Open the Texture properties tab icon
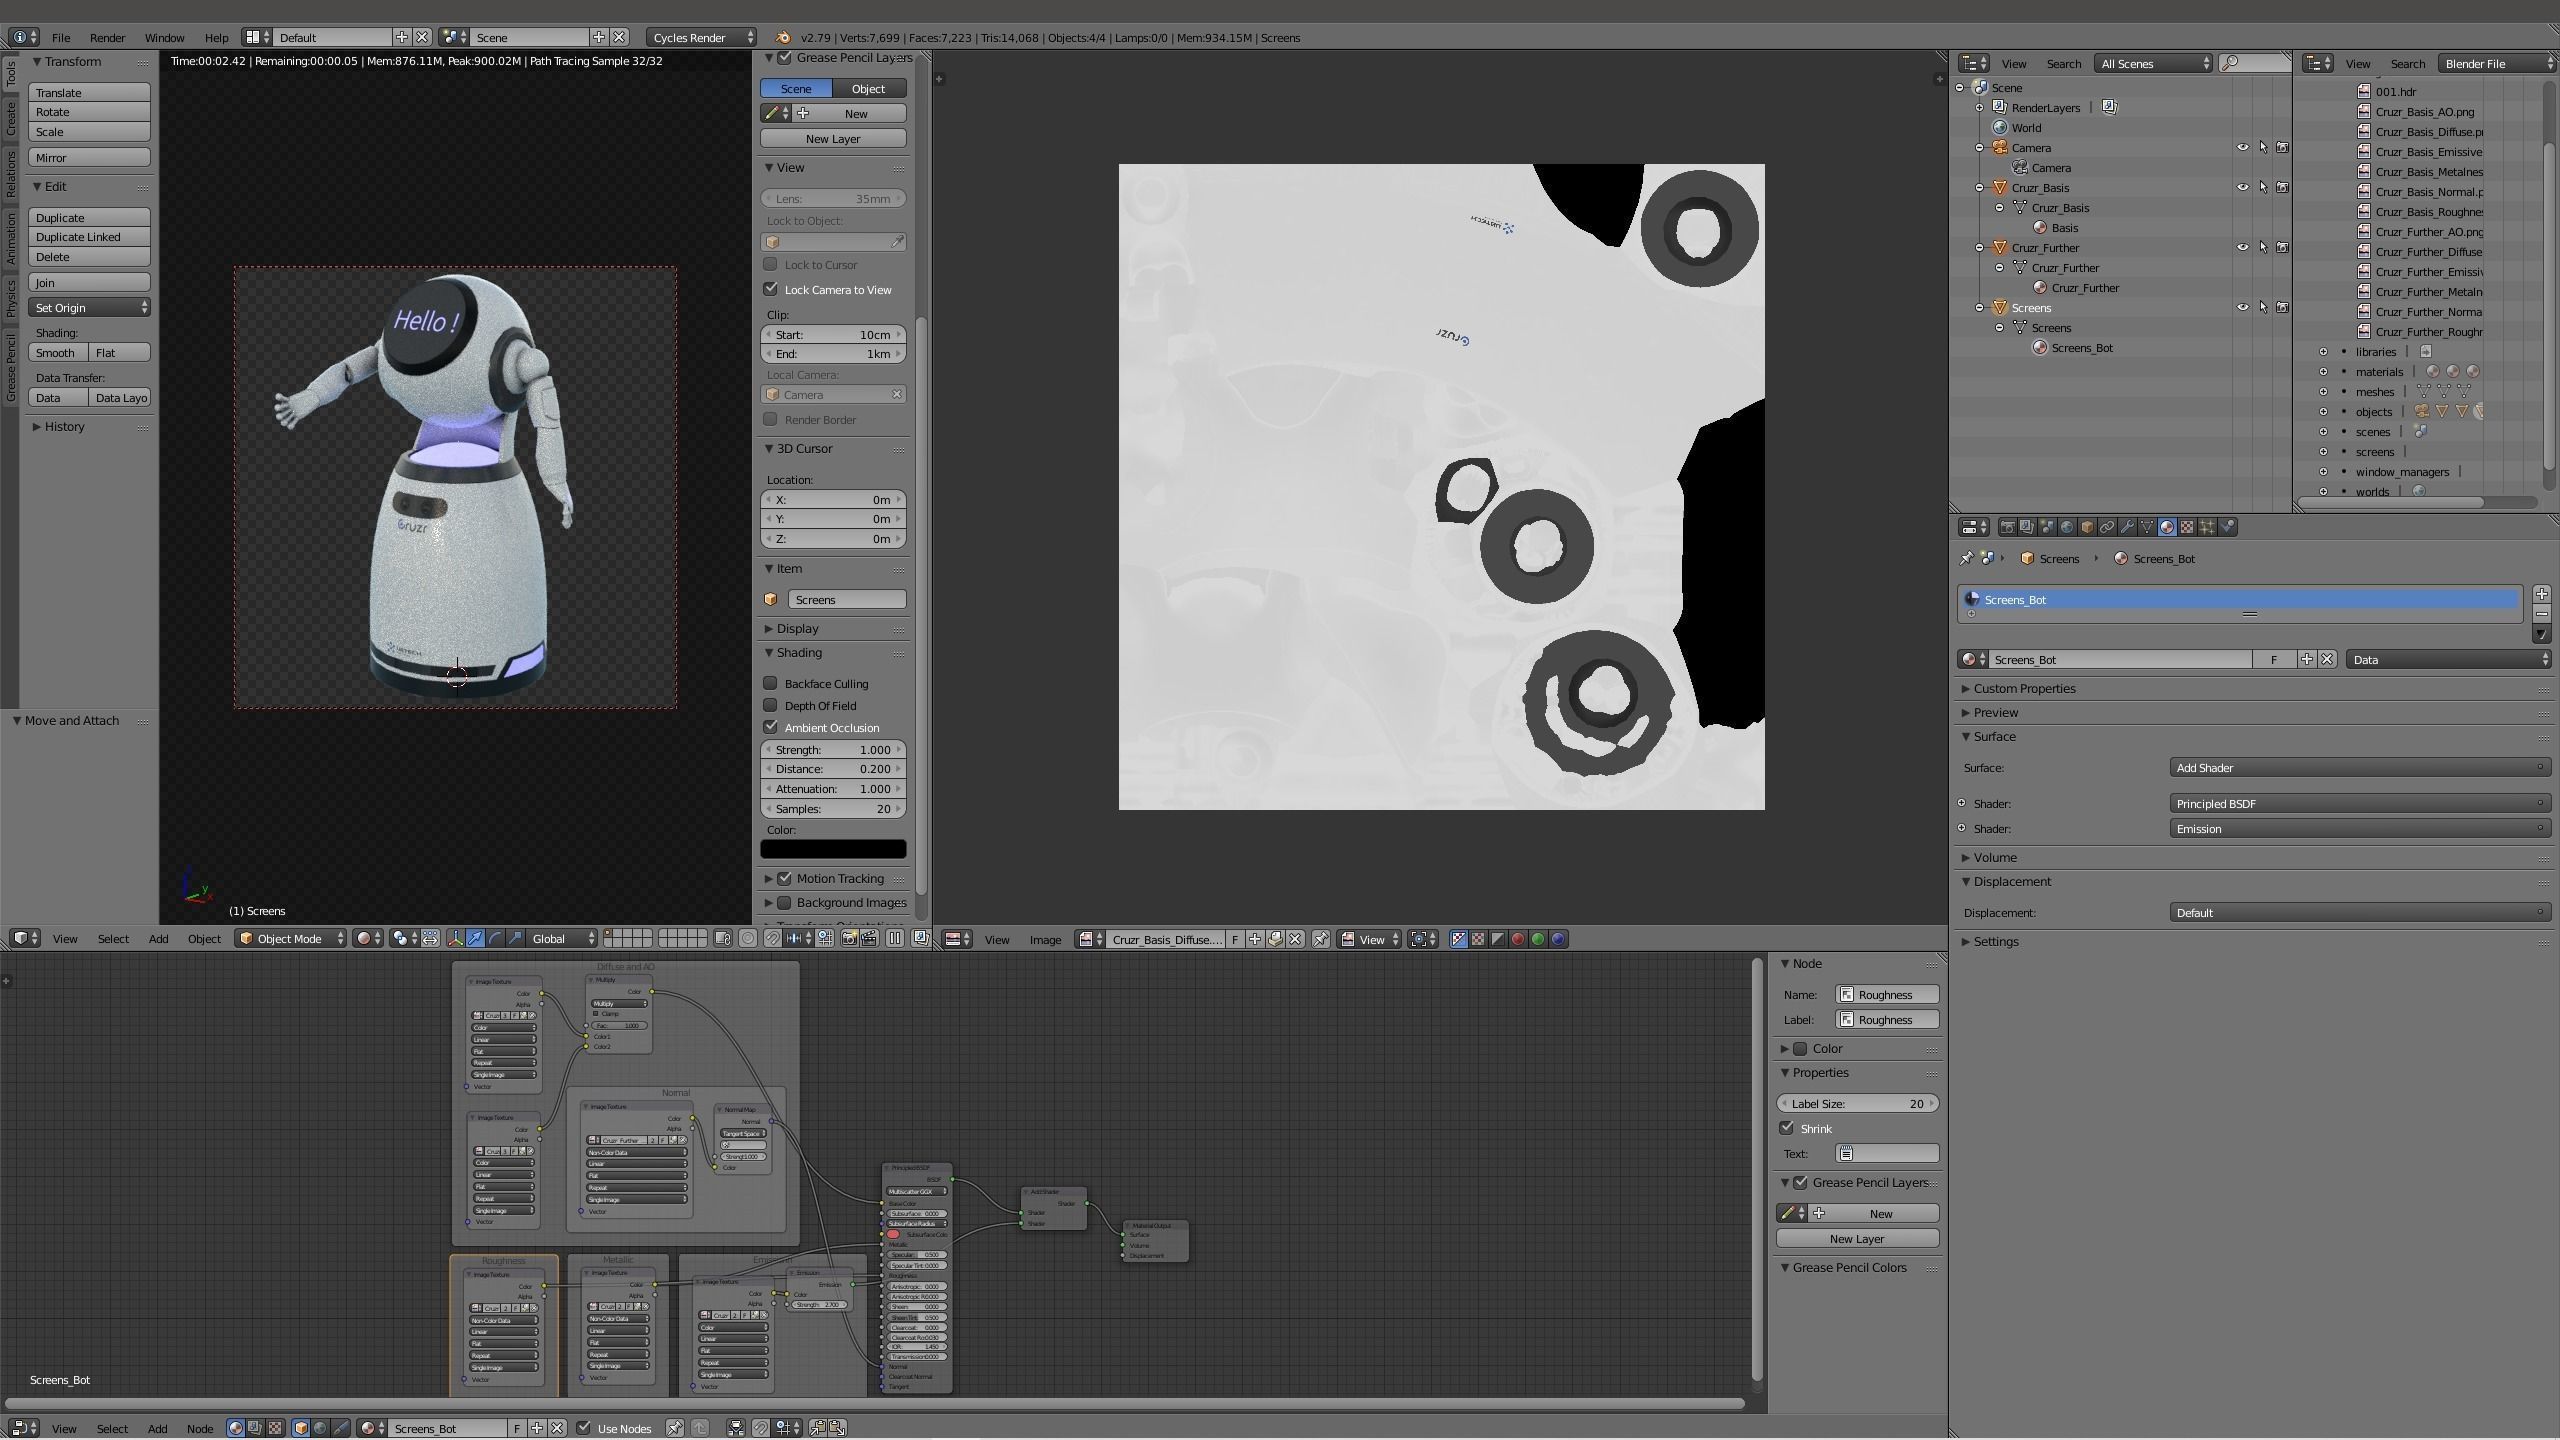Viewport: 2560px width, 1440px height. [2187, 527]
